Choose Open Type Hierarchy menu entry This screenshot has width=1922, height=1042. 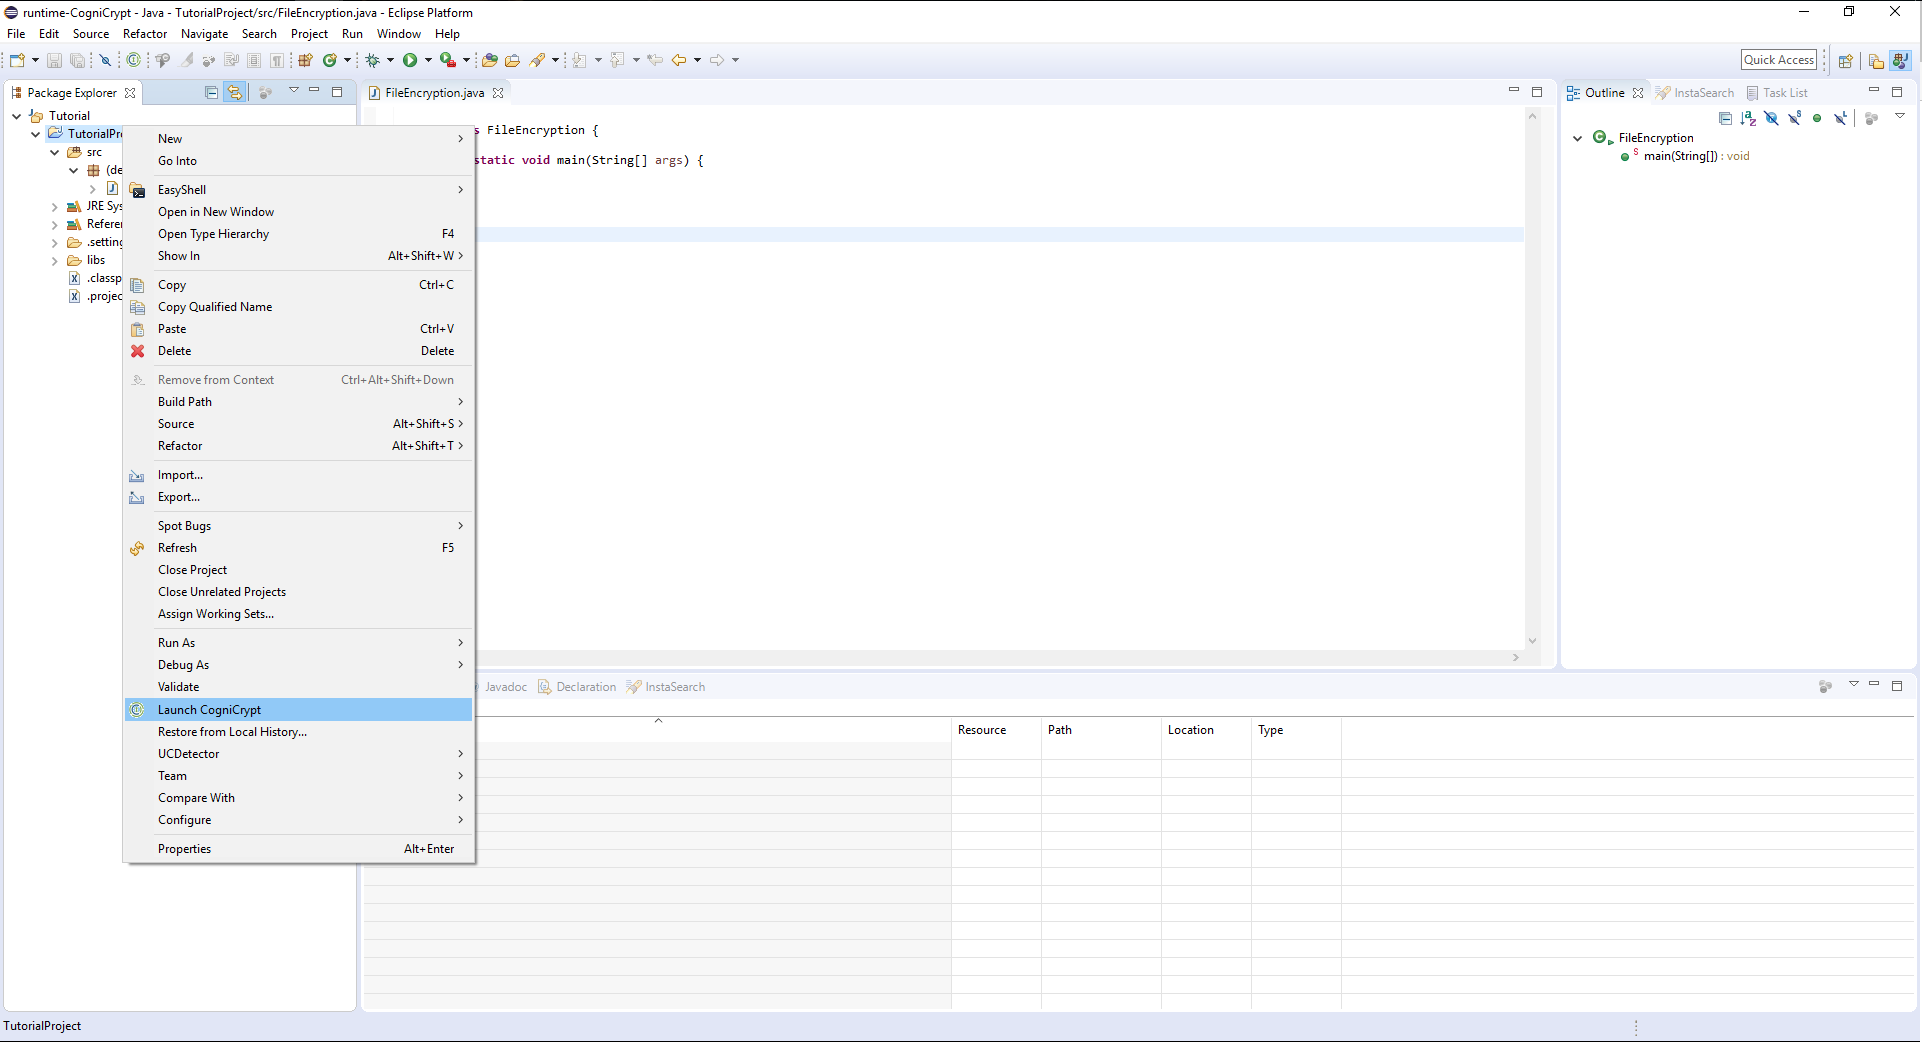tap(299, 234)
